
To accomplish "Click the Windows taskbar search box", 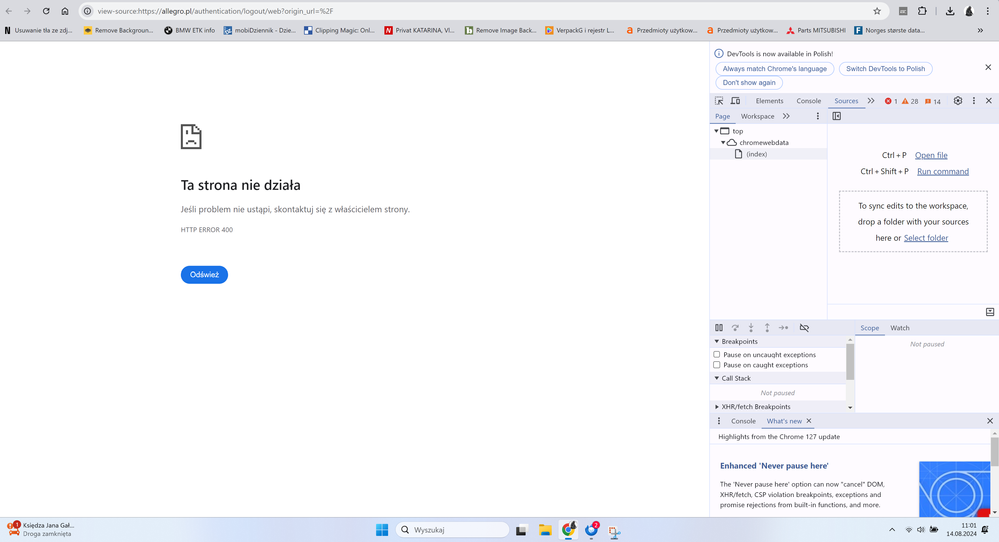I will pos(452,530).
